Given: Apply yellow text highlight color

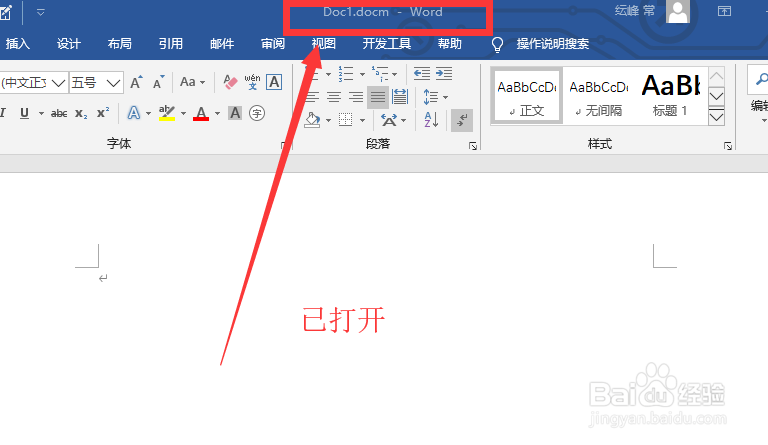Looking at the screenshot, I should click(x=167, y=113).
